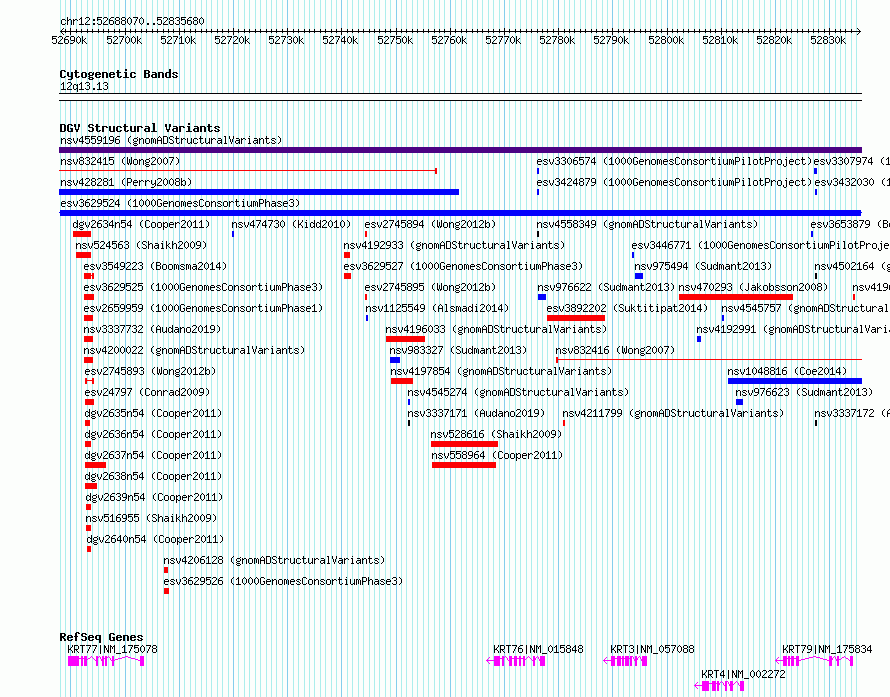Open esv3549223 (Boomsma2014) entry

[x=155, y=266]
